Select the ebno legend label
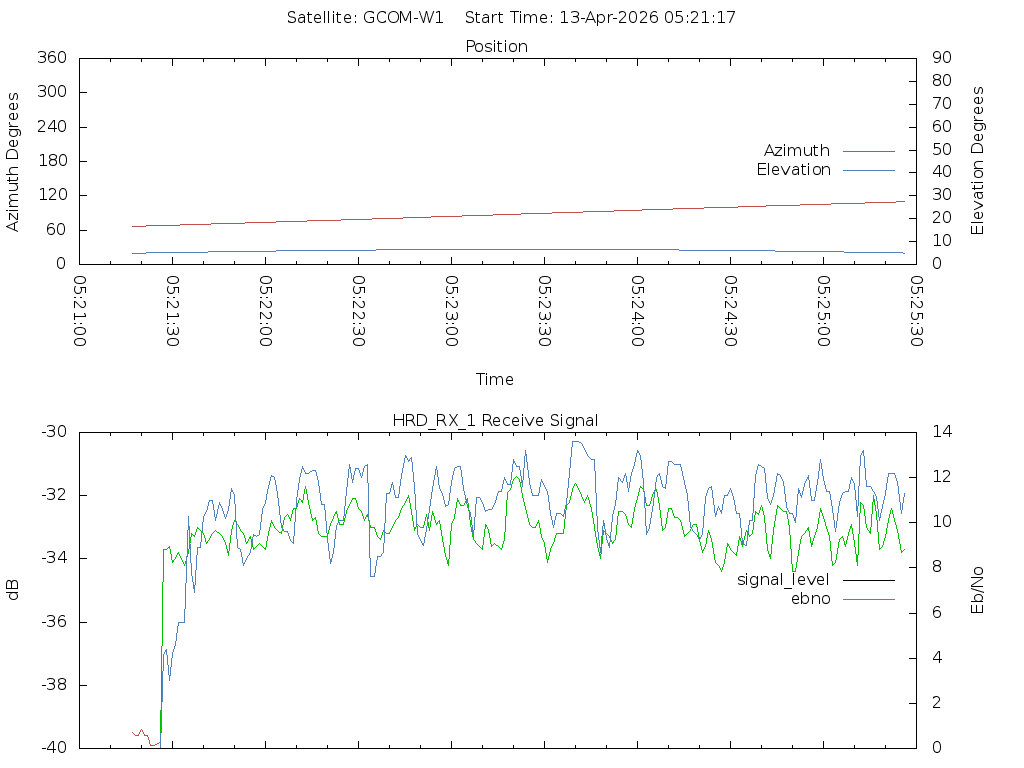This screenshot has height=768, width=1024. pyautogui.click(x=811, y=598)
